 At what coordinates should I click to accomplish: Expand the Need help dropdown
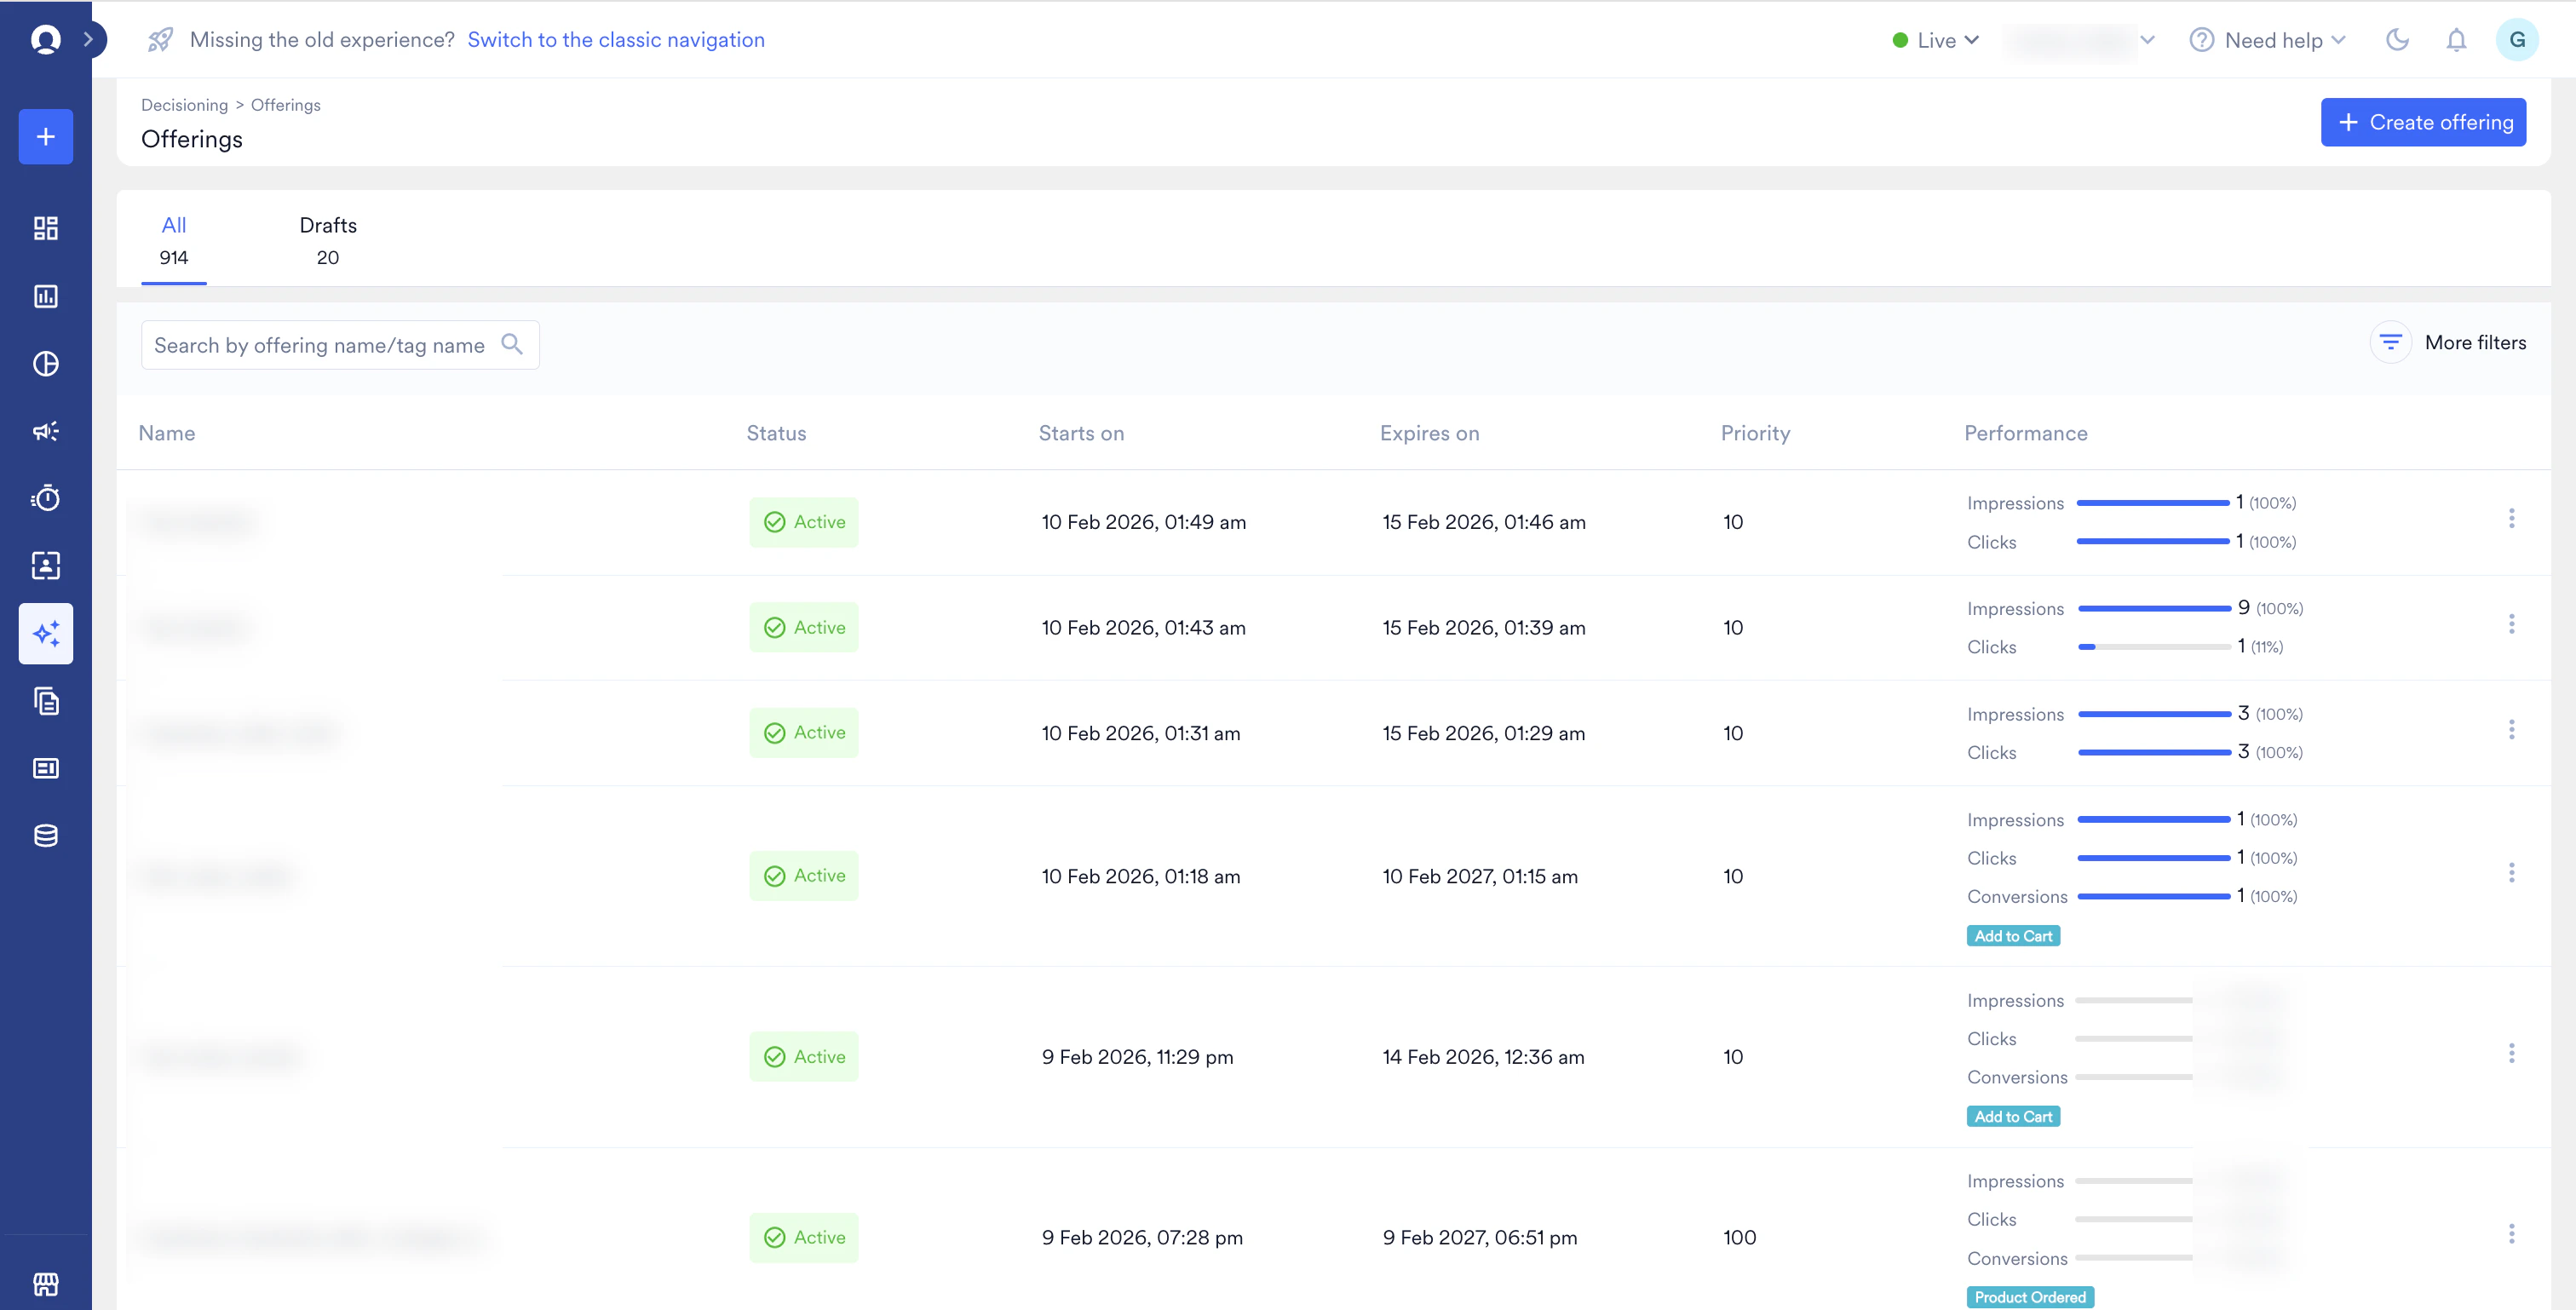coord(2268,40)
